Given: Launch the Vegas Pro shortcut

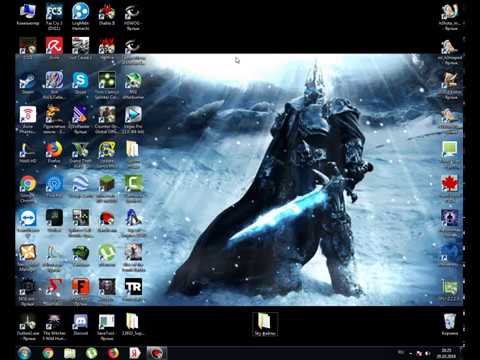Looking at the screenshot, I should 133,120.
